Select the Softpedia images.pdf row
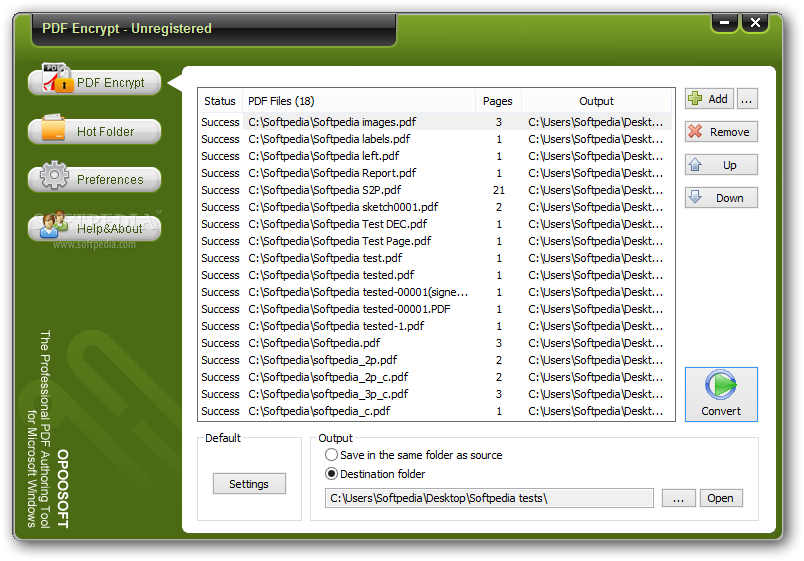This screenshot has width=804, height=561. pyautogui.click(x=436, y=122)
